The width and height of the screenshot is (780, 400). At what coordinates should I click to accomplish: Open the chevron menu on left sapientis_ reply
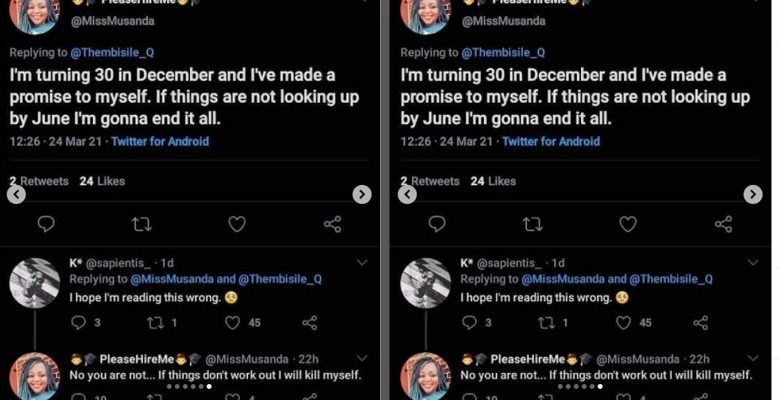click(x=361, y=262)
